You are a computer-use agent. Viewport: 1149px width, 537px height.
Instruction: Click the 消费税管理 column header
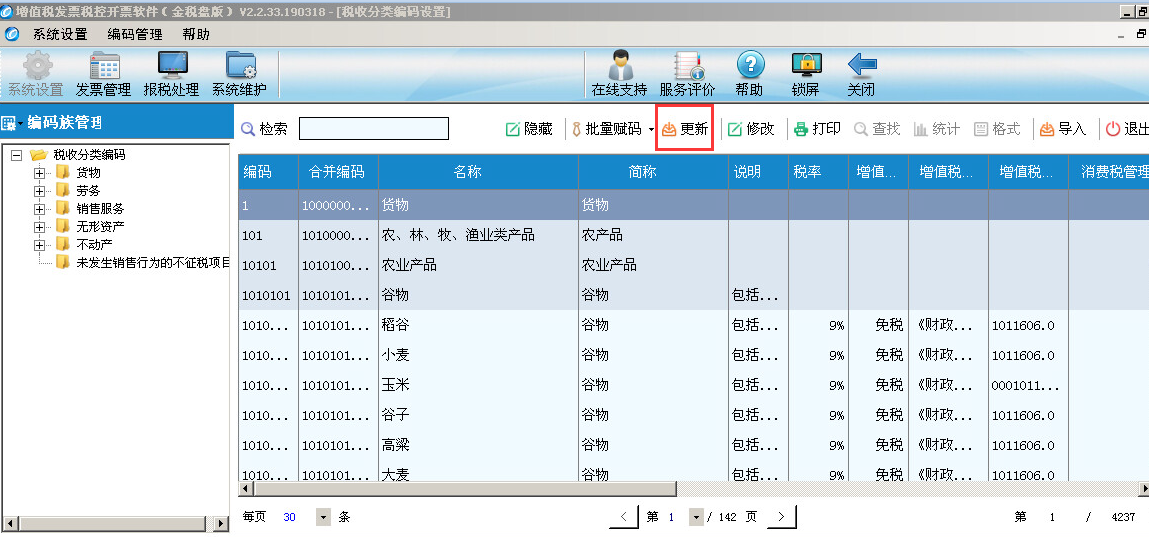tap(1109, 172)
